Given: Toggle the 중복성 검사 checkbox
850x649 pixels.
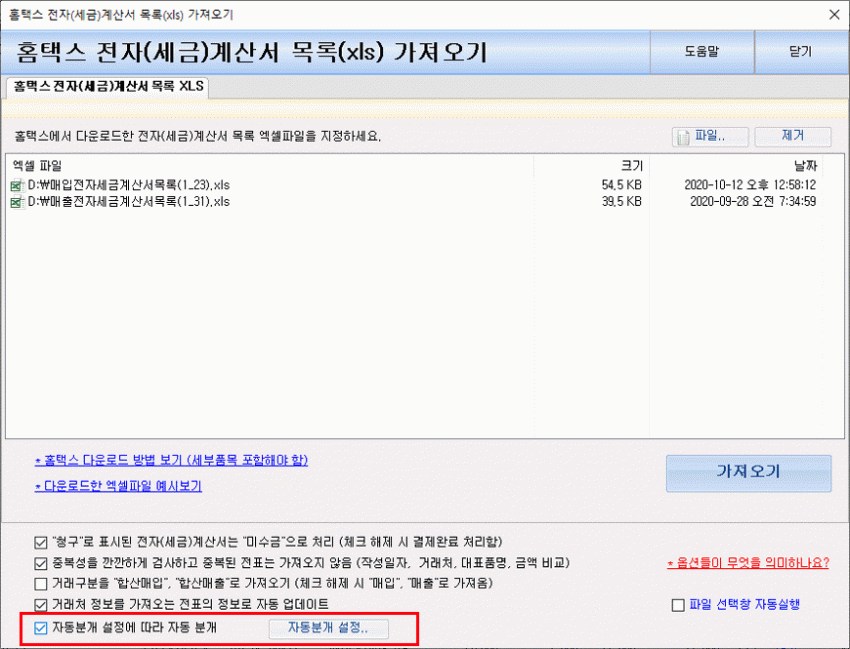Looking at the screenshot, I should click(x=41, y=563).
